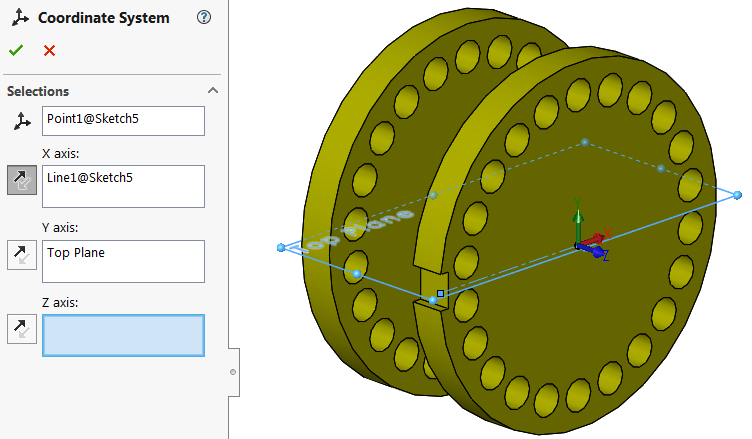Click the Selections section header
Viewport: 752px width, 439px height.
38,91
